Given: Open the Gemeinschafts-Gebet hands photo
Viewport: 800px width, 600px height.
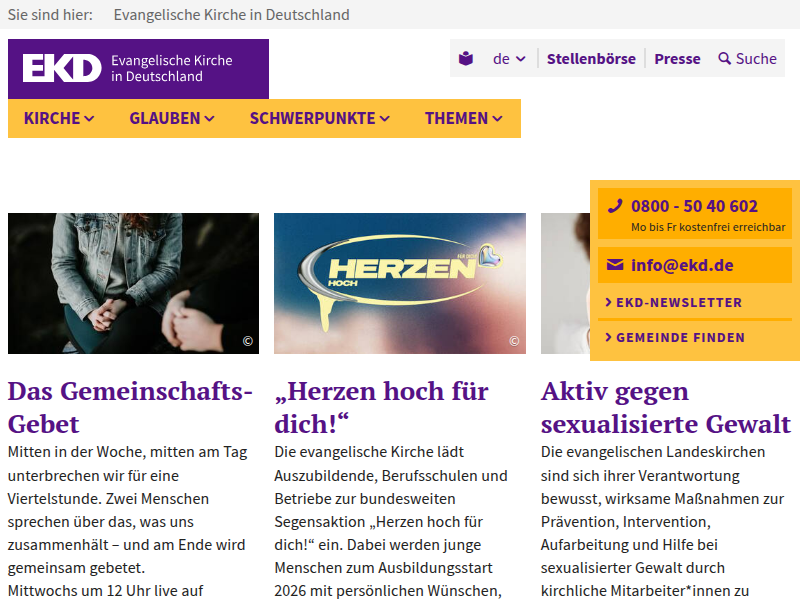Looking at the screenshot, I should (134, 283).
